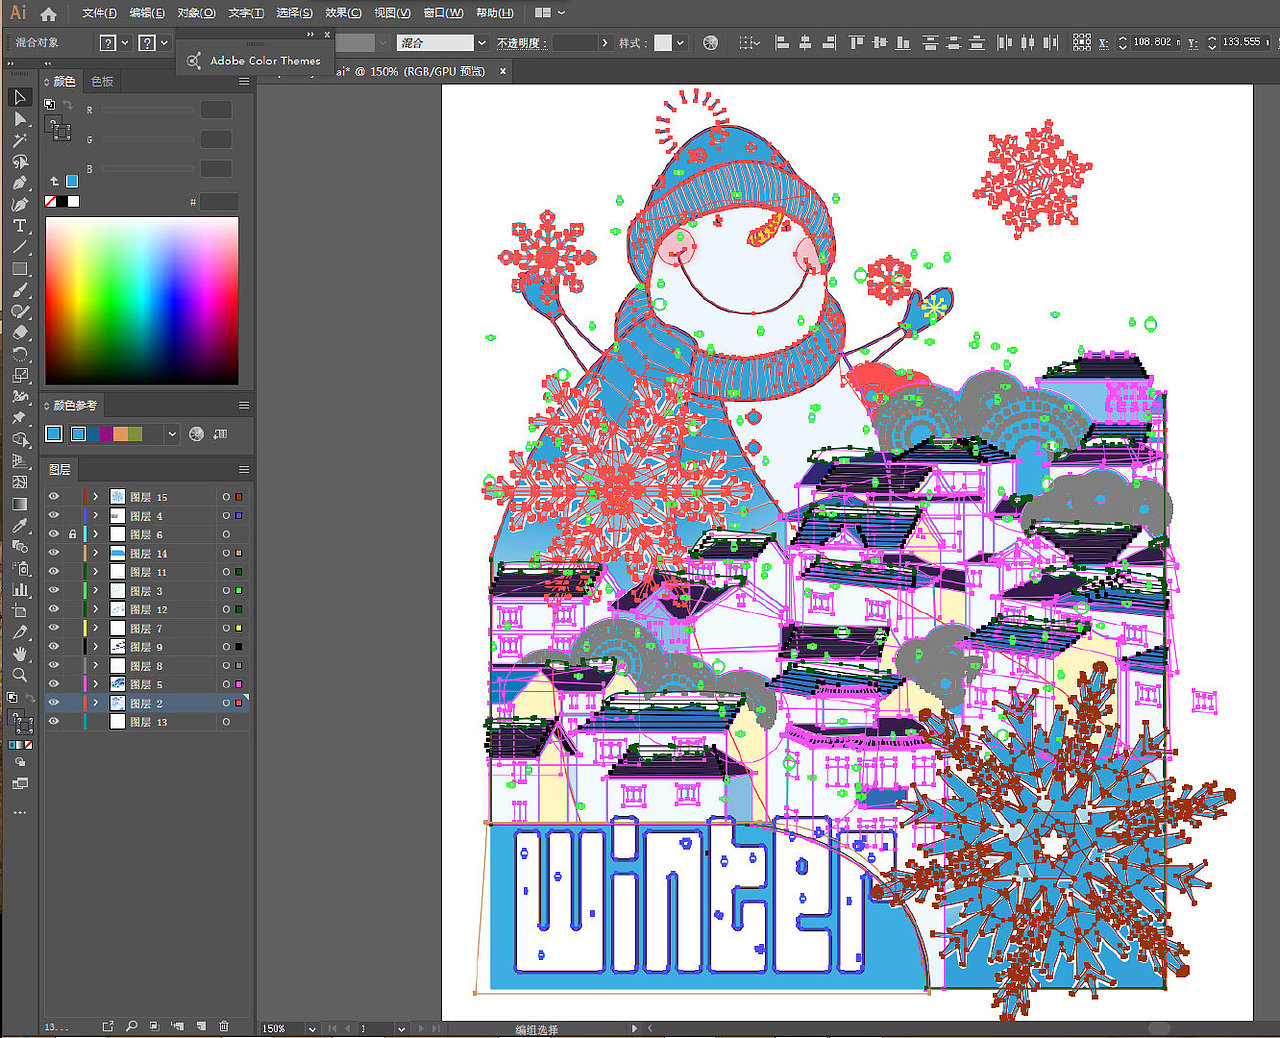Open Color panel options menu
The height and width of the screenshot is (1038, 1280).
[x=243, y=81]
